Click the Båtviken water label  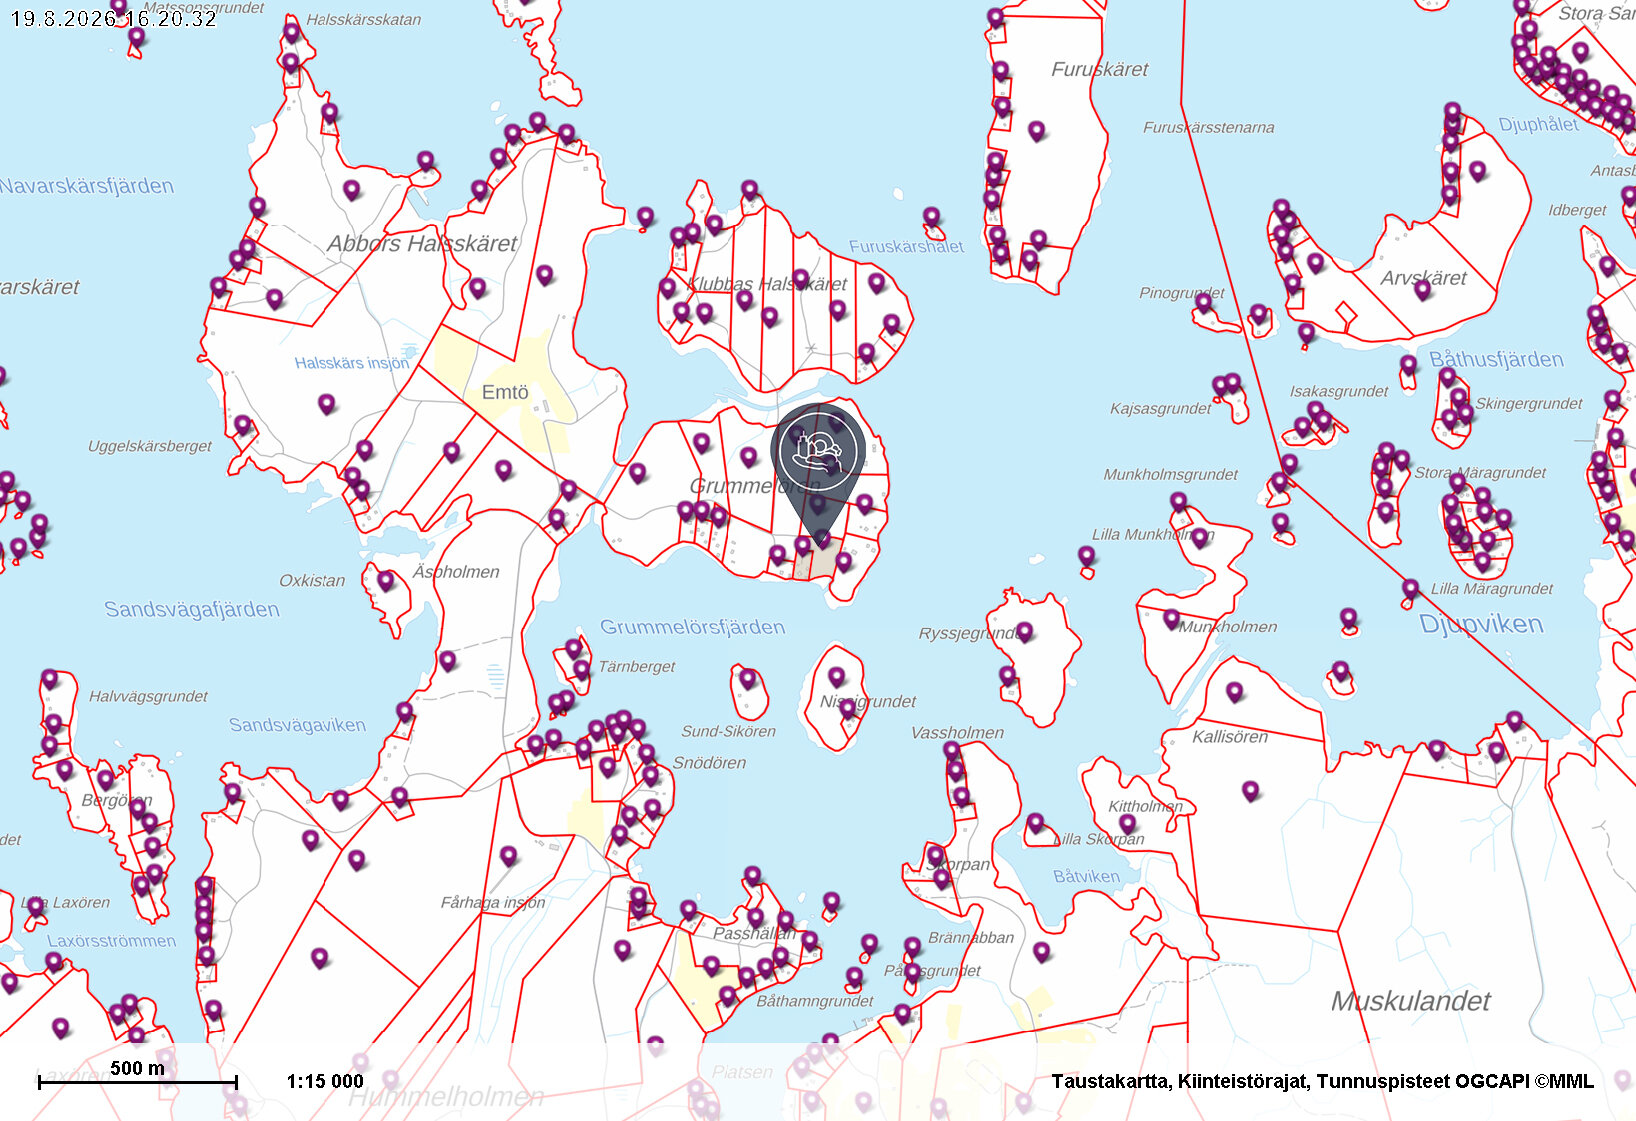[1086, 877]
